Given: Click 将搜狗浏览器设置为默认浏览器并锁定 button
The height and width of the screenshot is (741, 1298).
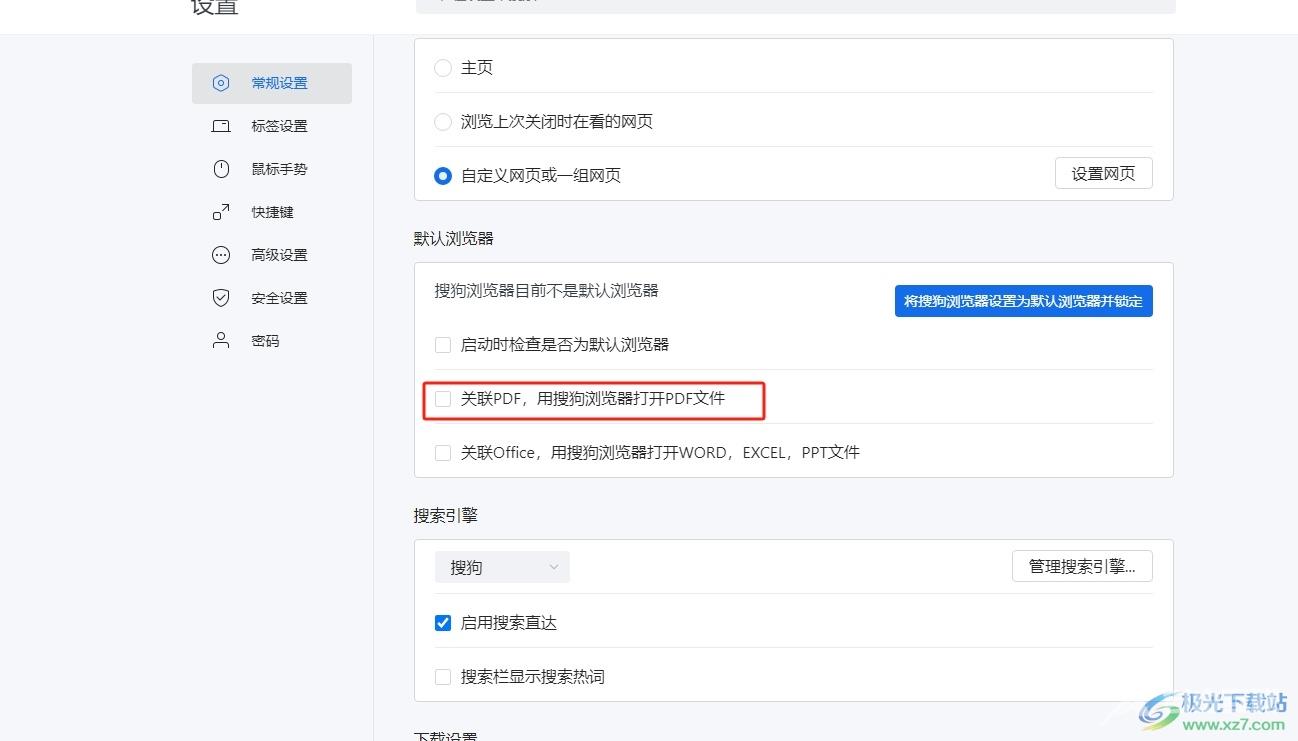Looking at the screenshot, I should click(1024, 300).
